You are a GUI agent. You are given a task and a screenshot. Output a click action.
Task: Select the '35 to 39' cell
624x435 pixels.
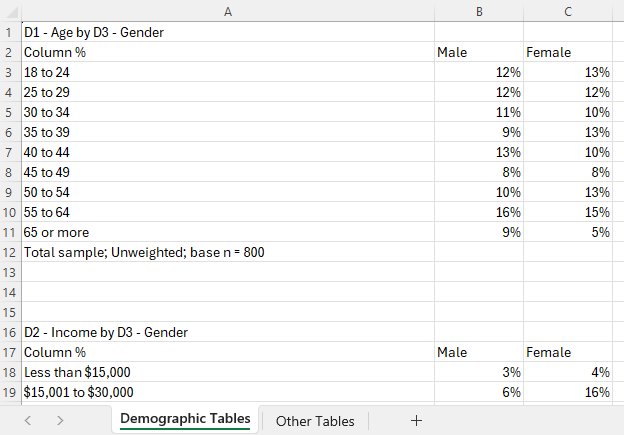point(228,132)
